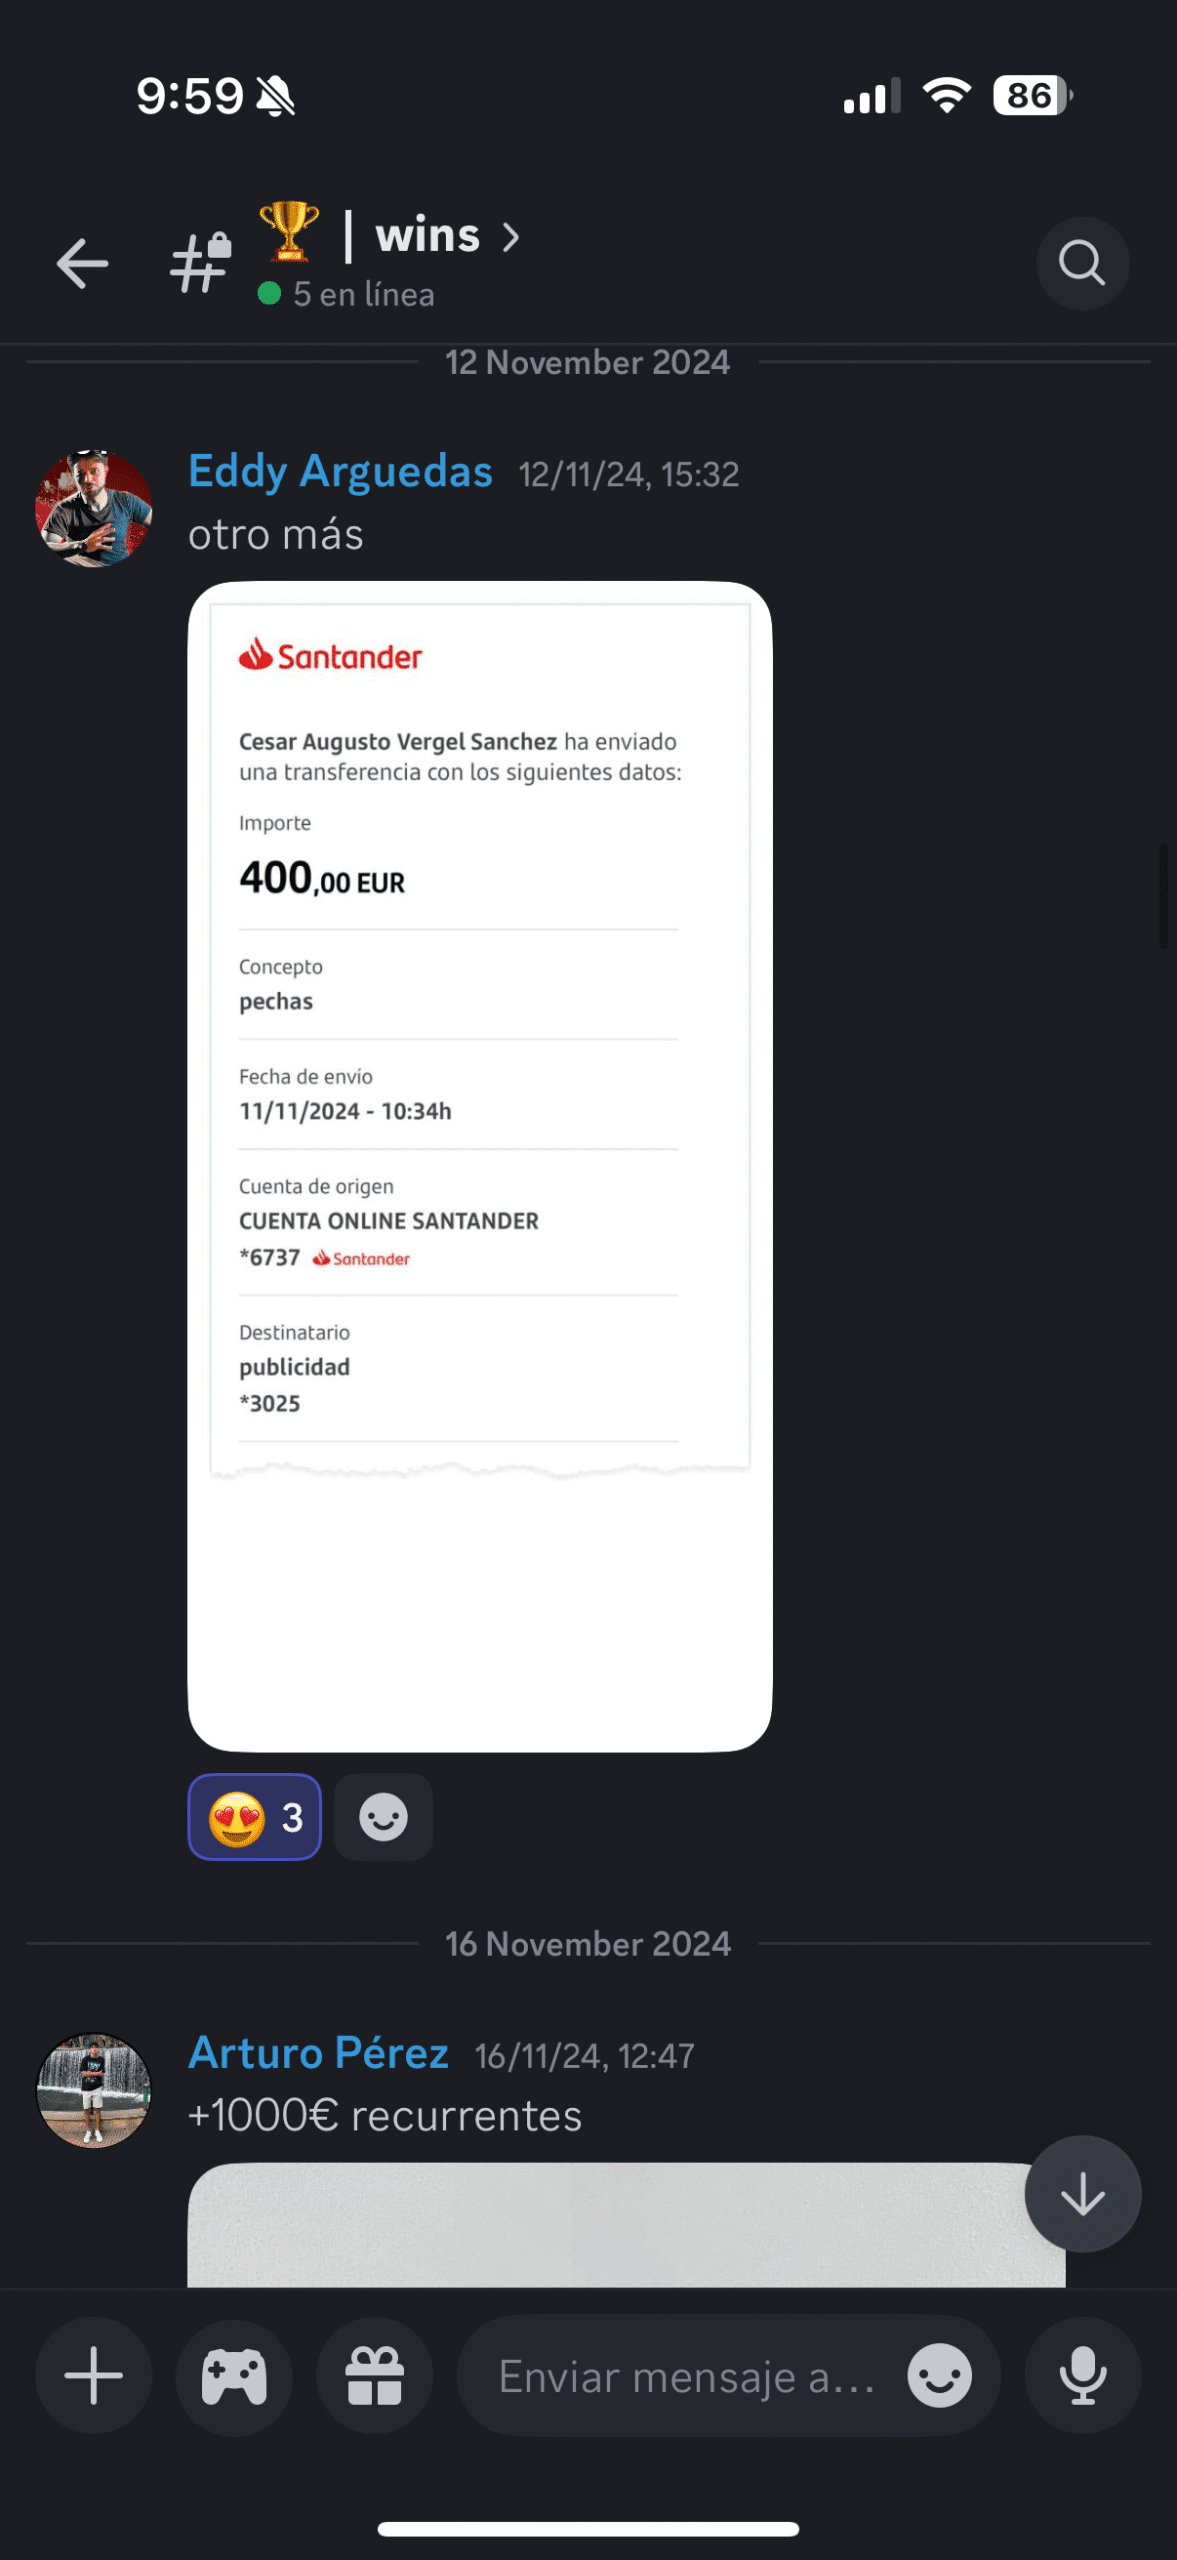1177x2560 pixels.
Task: Click the private channel hashtag lock icon
Action: (x=201, y=264)
